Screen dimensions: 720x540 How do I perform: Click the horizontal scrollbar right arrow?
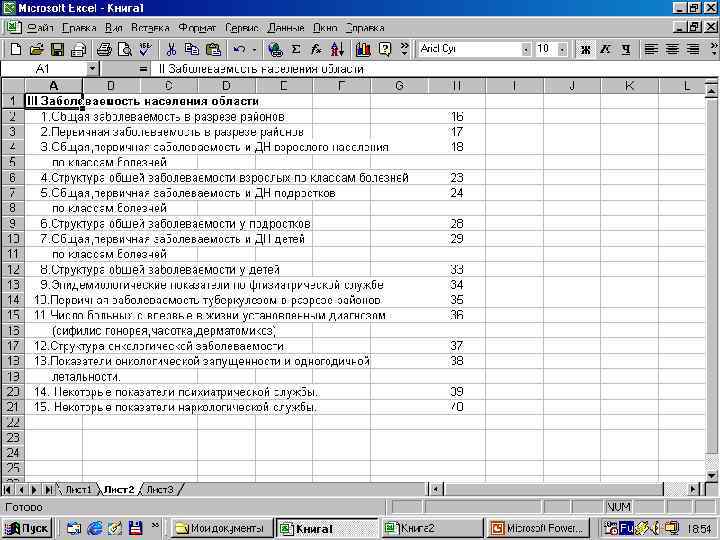(x=694, y=489)
